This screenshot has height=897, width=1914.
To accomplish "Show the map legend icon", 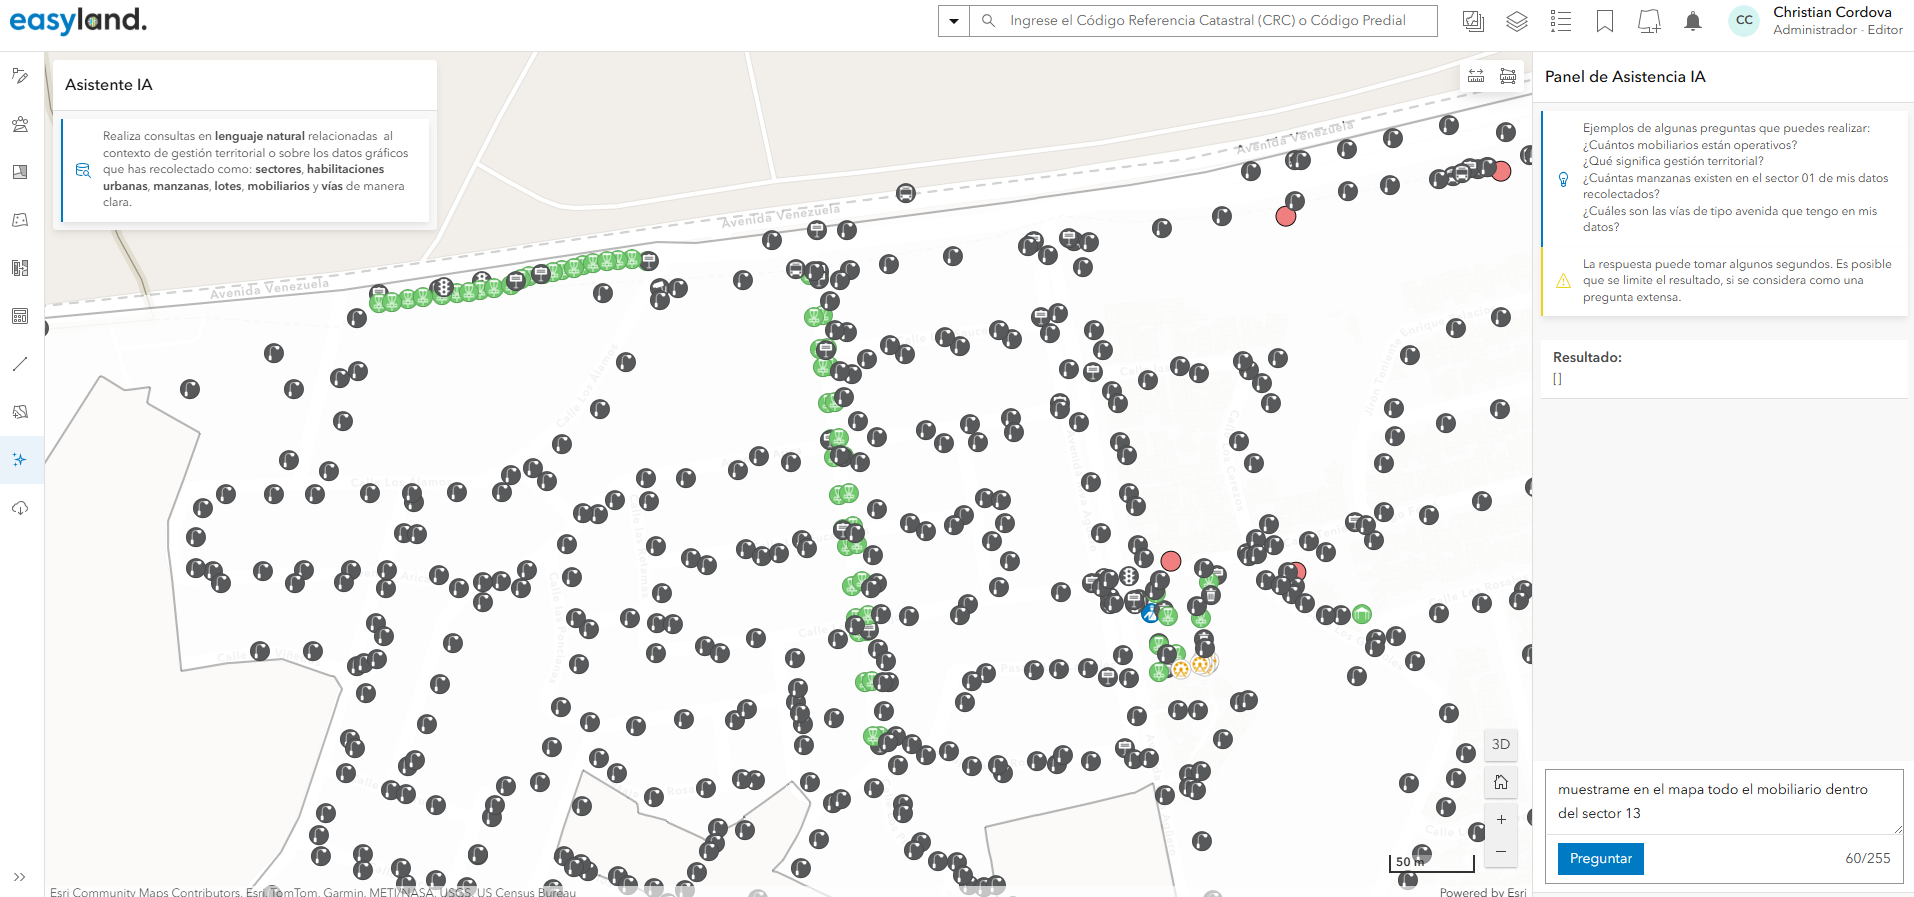I will [1561, 21].
